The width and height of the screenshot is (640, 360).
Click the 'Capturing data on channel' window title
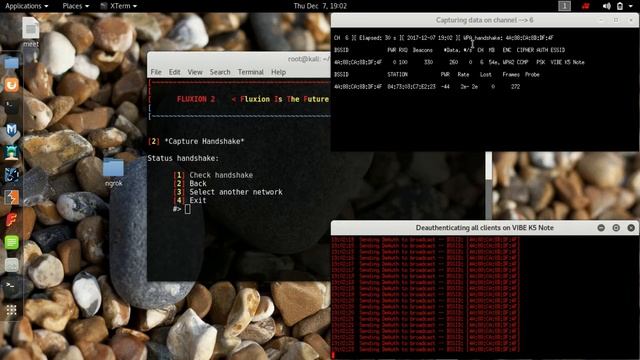point(484,20)
